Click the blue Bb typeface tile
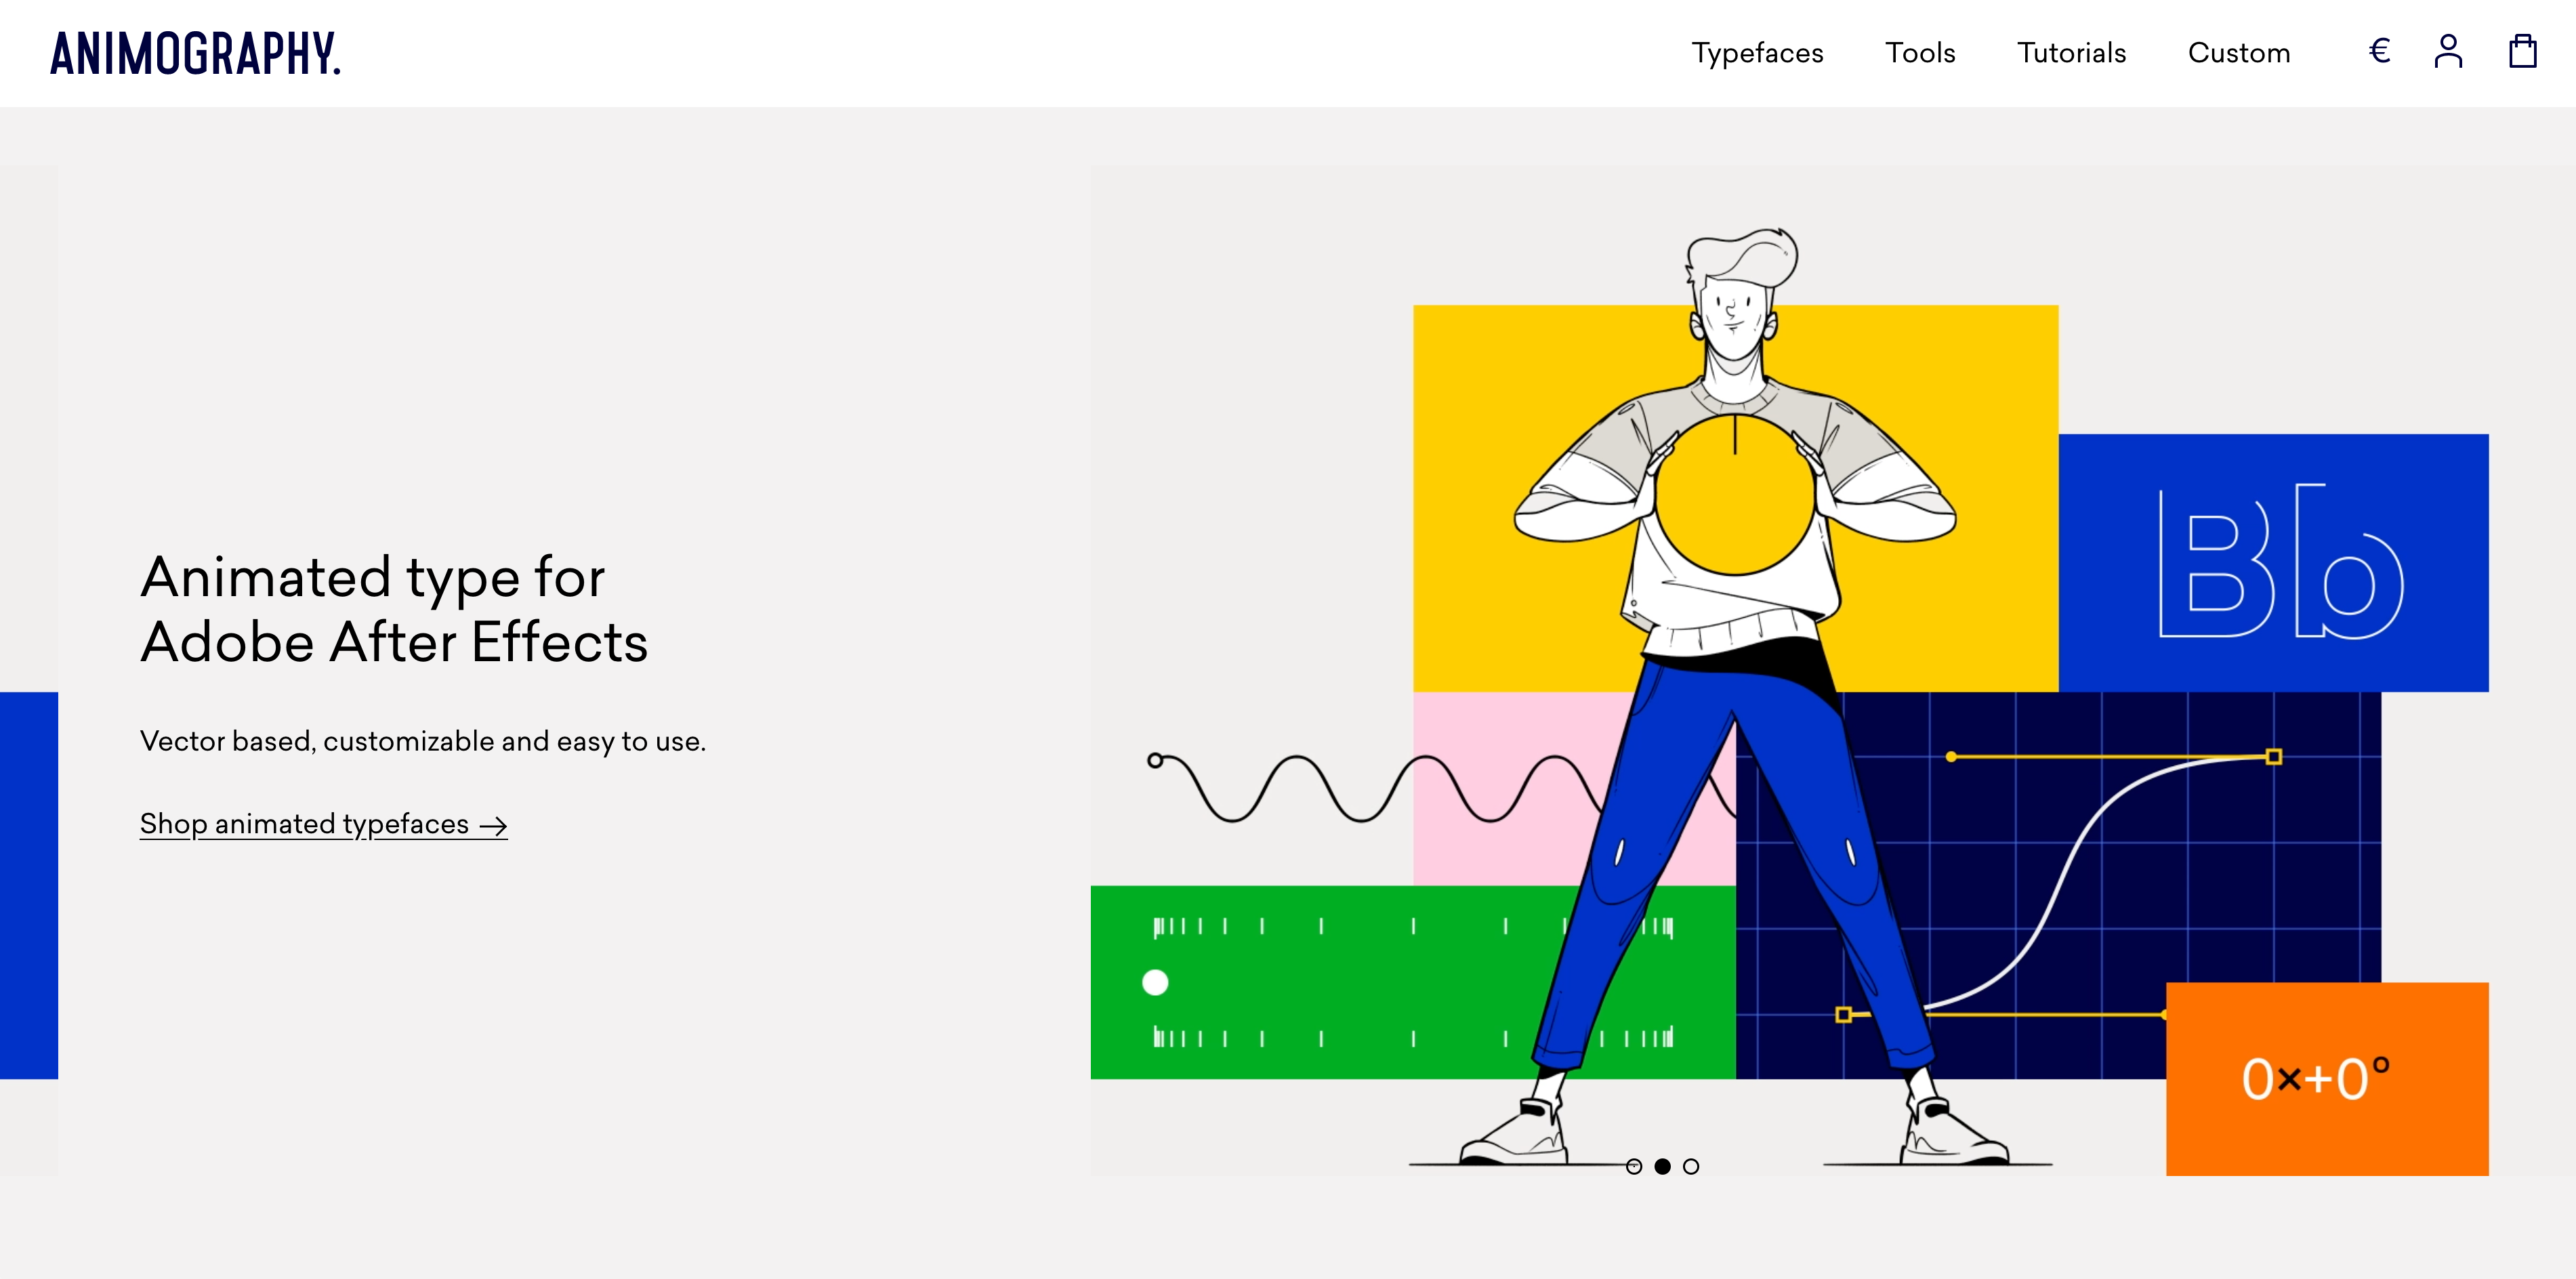Screen dimensions: 2576x1279 pos(2273,563)
